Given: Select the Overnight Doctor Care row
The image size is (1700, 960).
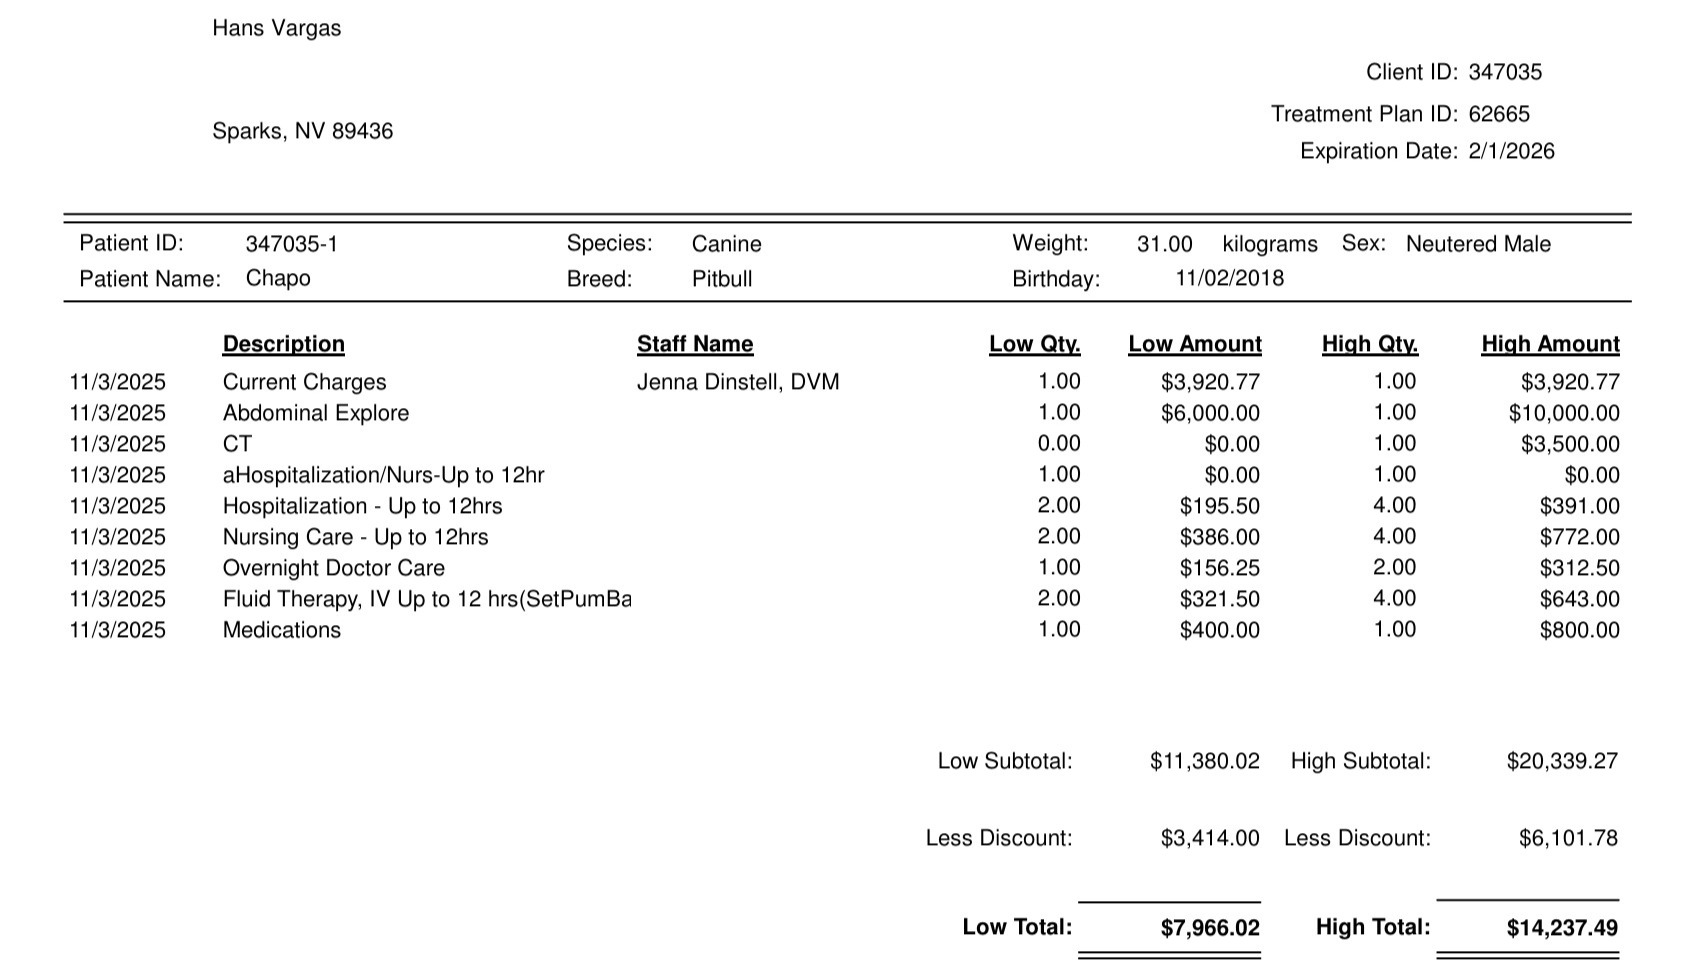Looking at the screenshot, I should click(x=333, y=568).
